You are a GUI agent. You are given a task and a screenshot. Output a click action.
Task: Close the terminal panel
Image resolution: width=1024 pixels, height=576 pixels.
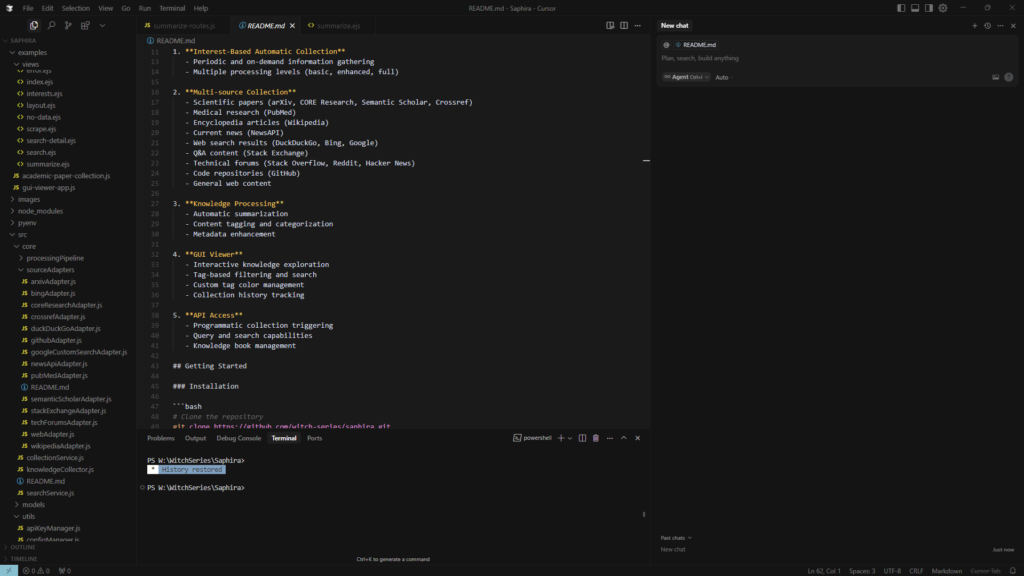coord(638,438)
